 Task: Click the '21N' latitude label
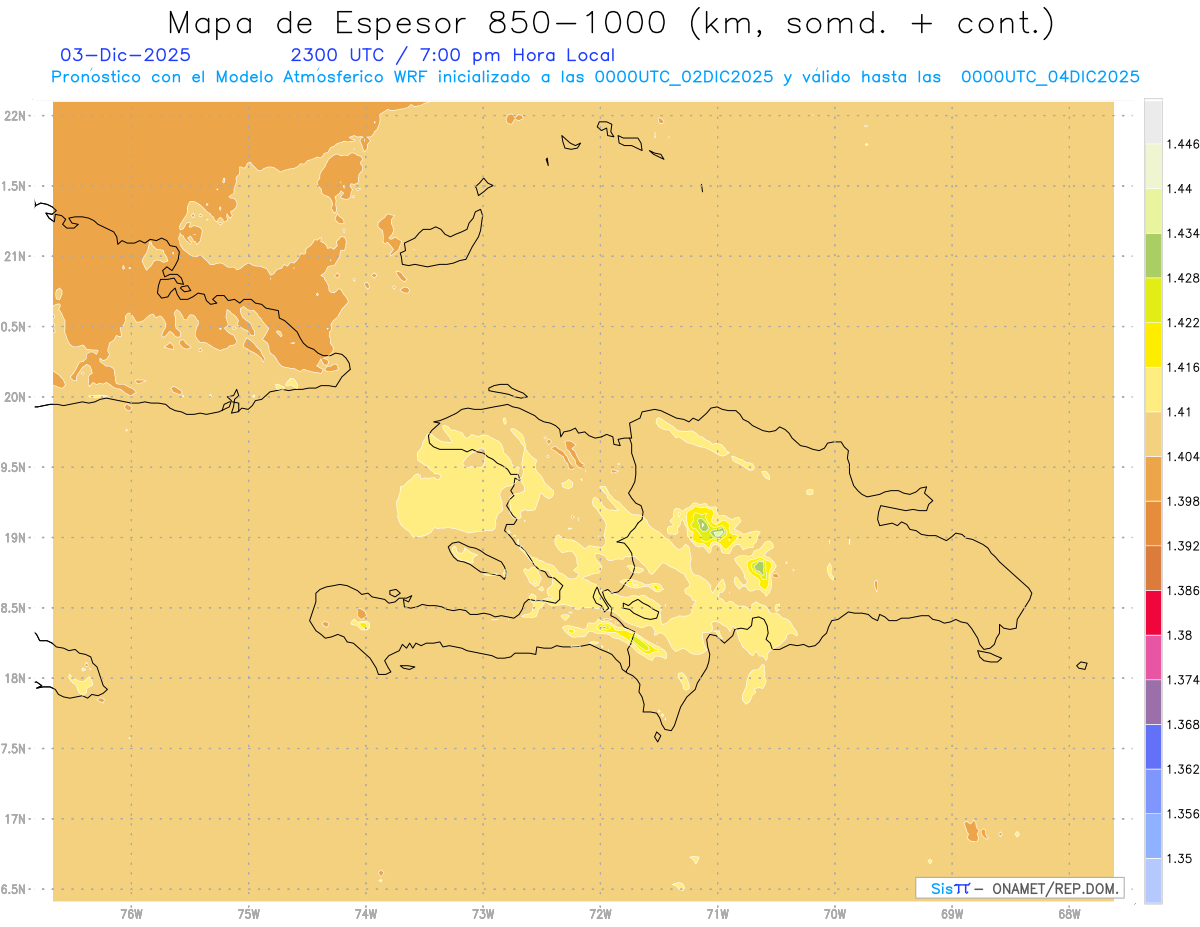pyautogui.click(x=15, y=257)
